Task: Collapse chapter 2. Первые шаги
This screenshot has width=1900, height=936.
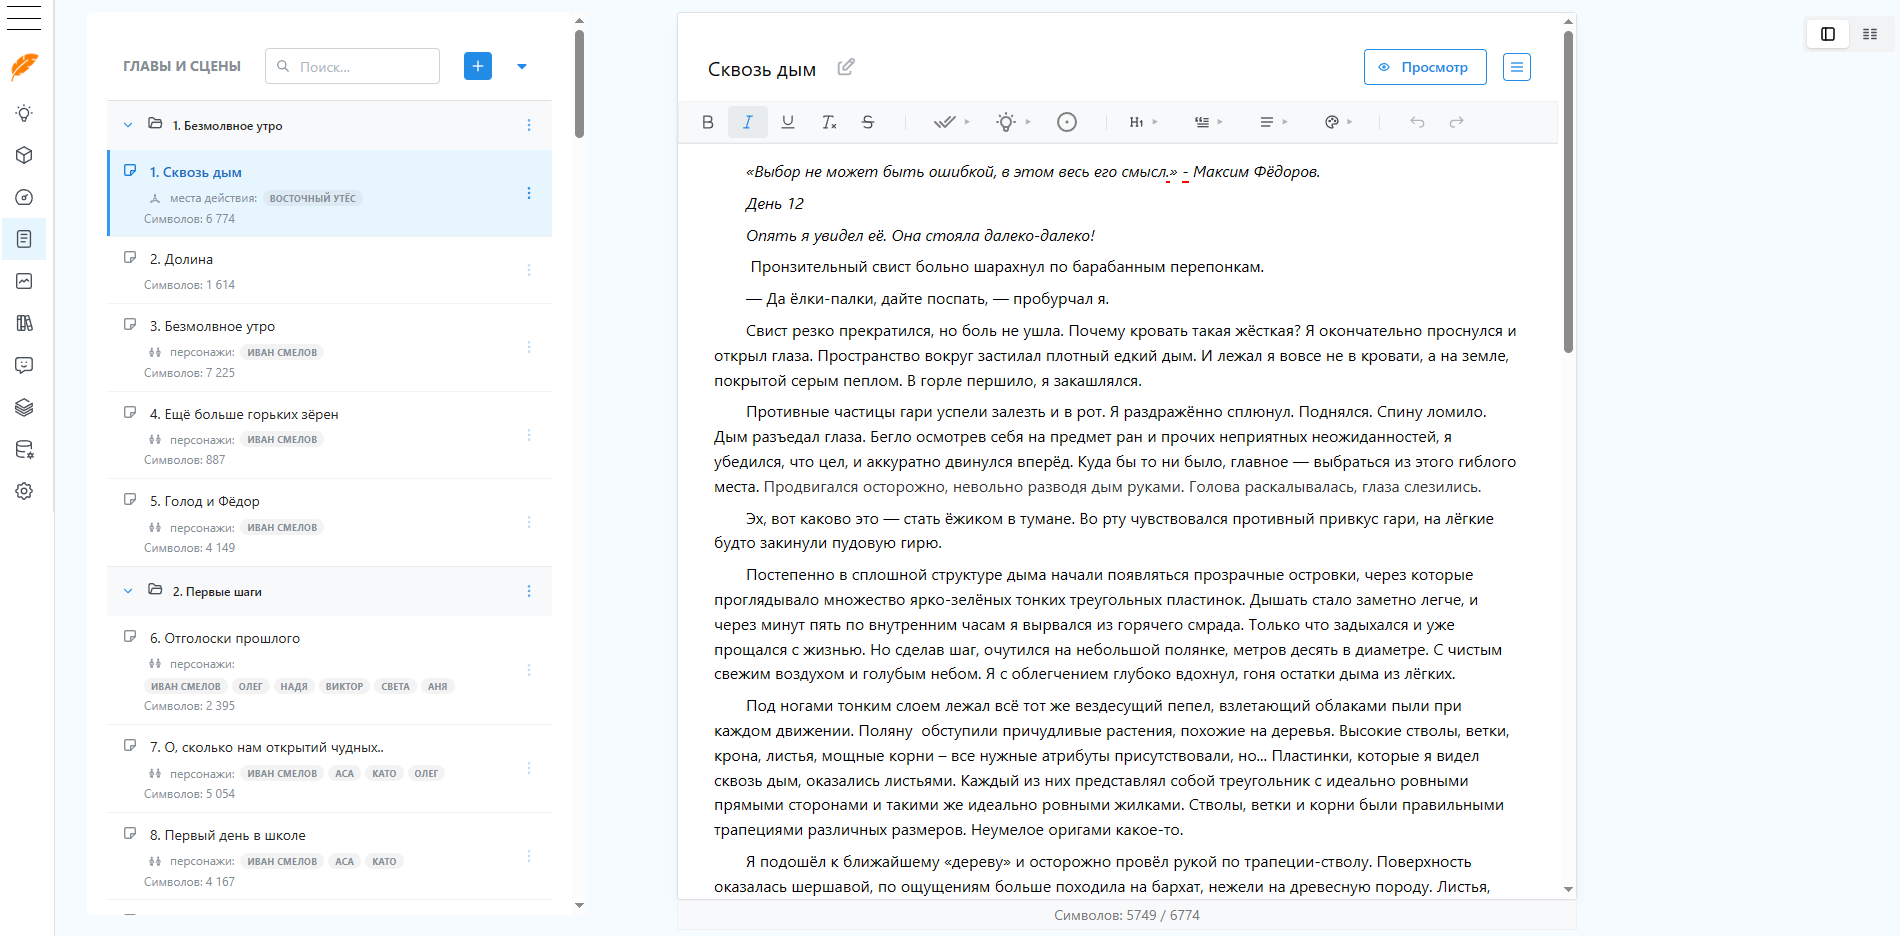Action: coord(128,591)
